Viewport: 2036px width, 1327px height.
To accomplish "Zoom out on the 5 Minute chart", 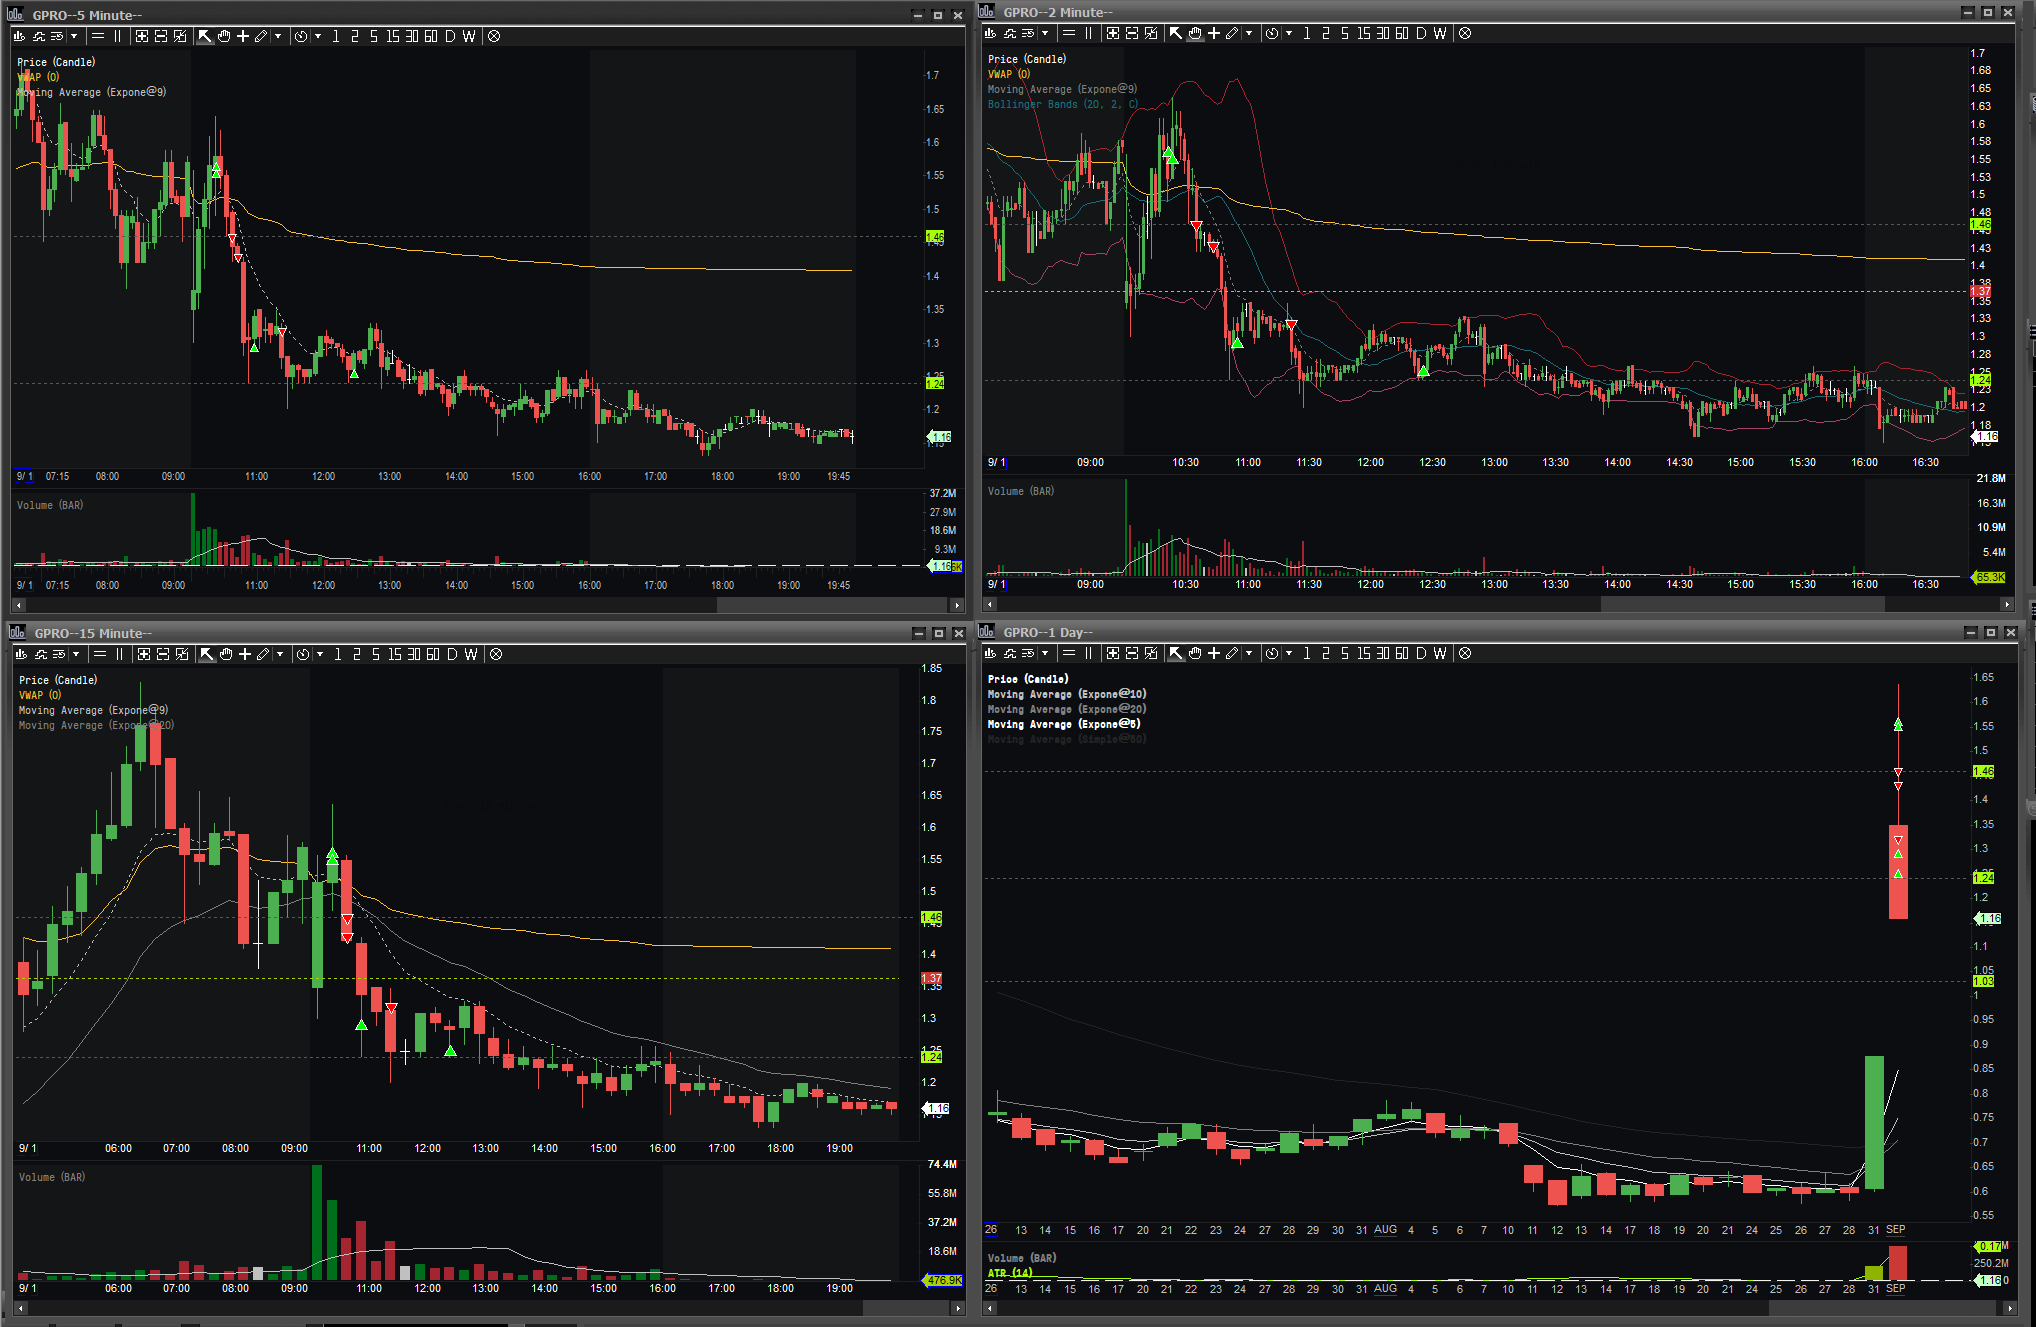I will tap(161, 36).
